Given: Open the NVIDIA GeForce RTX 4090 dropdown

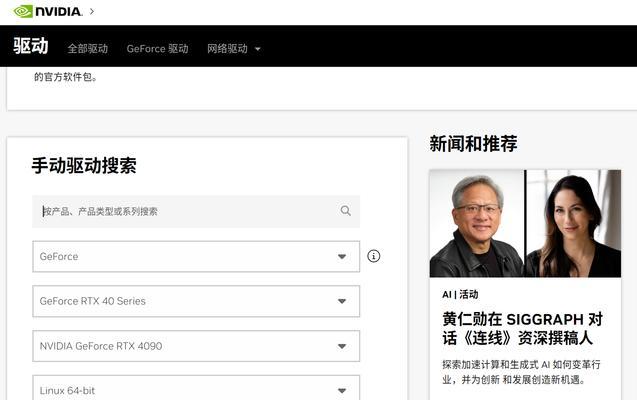Looking at the screenshot, I should click(x=196, y=346).
